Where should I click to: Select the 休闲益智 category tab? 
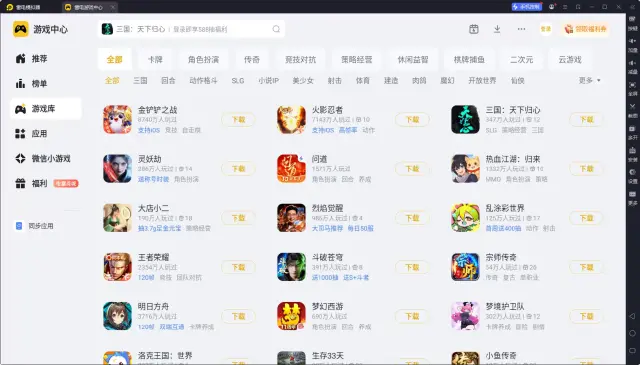pyautogui.click(x=413, y=60)
